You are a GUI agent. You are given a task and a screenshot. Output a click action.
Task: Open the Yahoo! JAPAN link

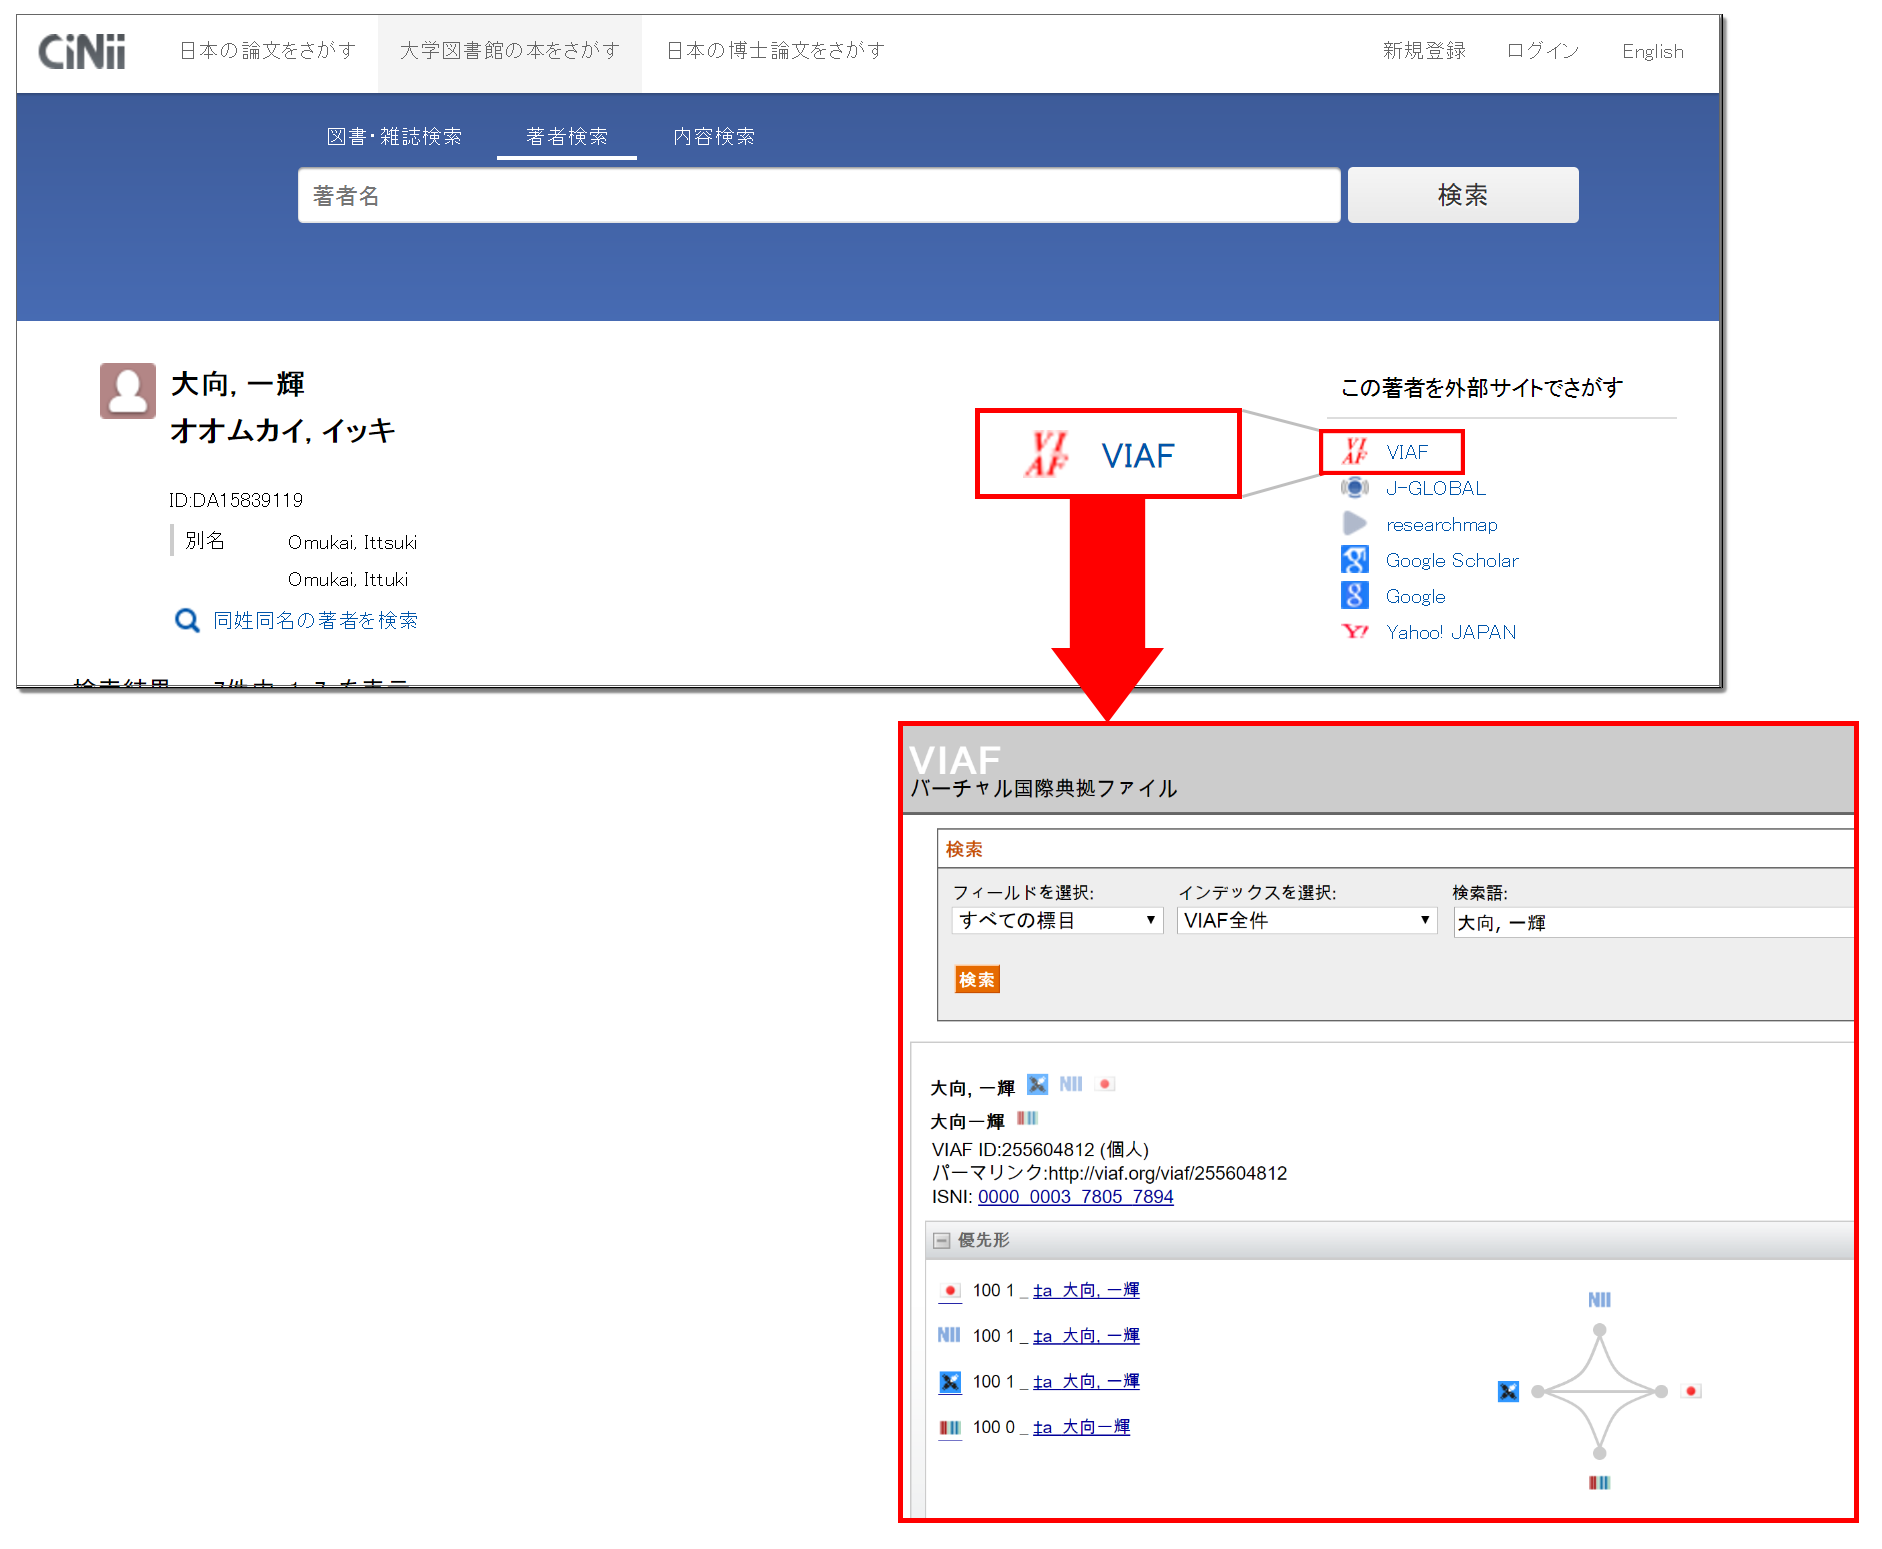1451,632
